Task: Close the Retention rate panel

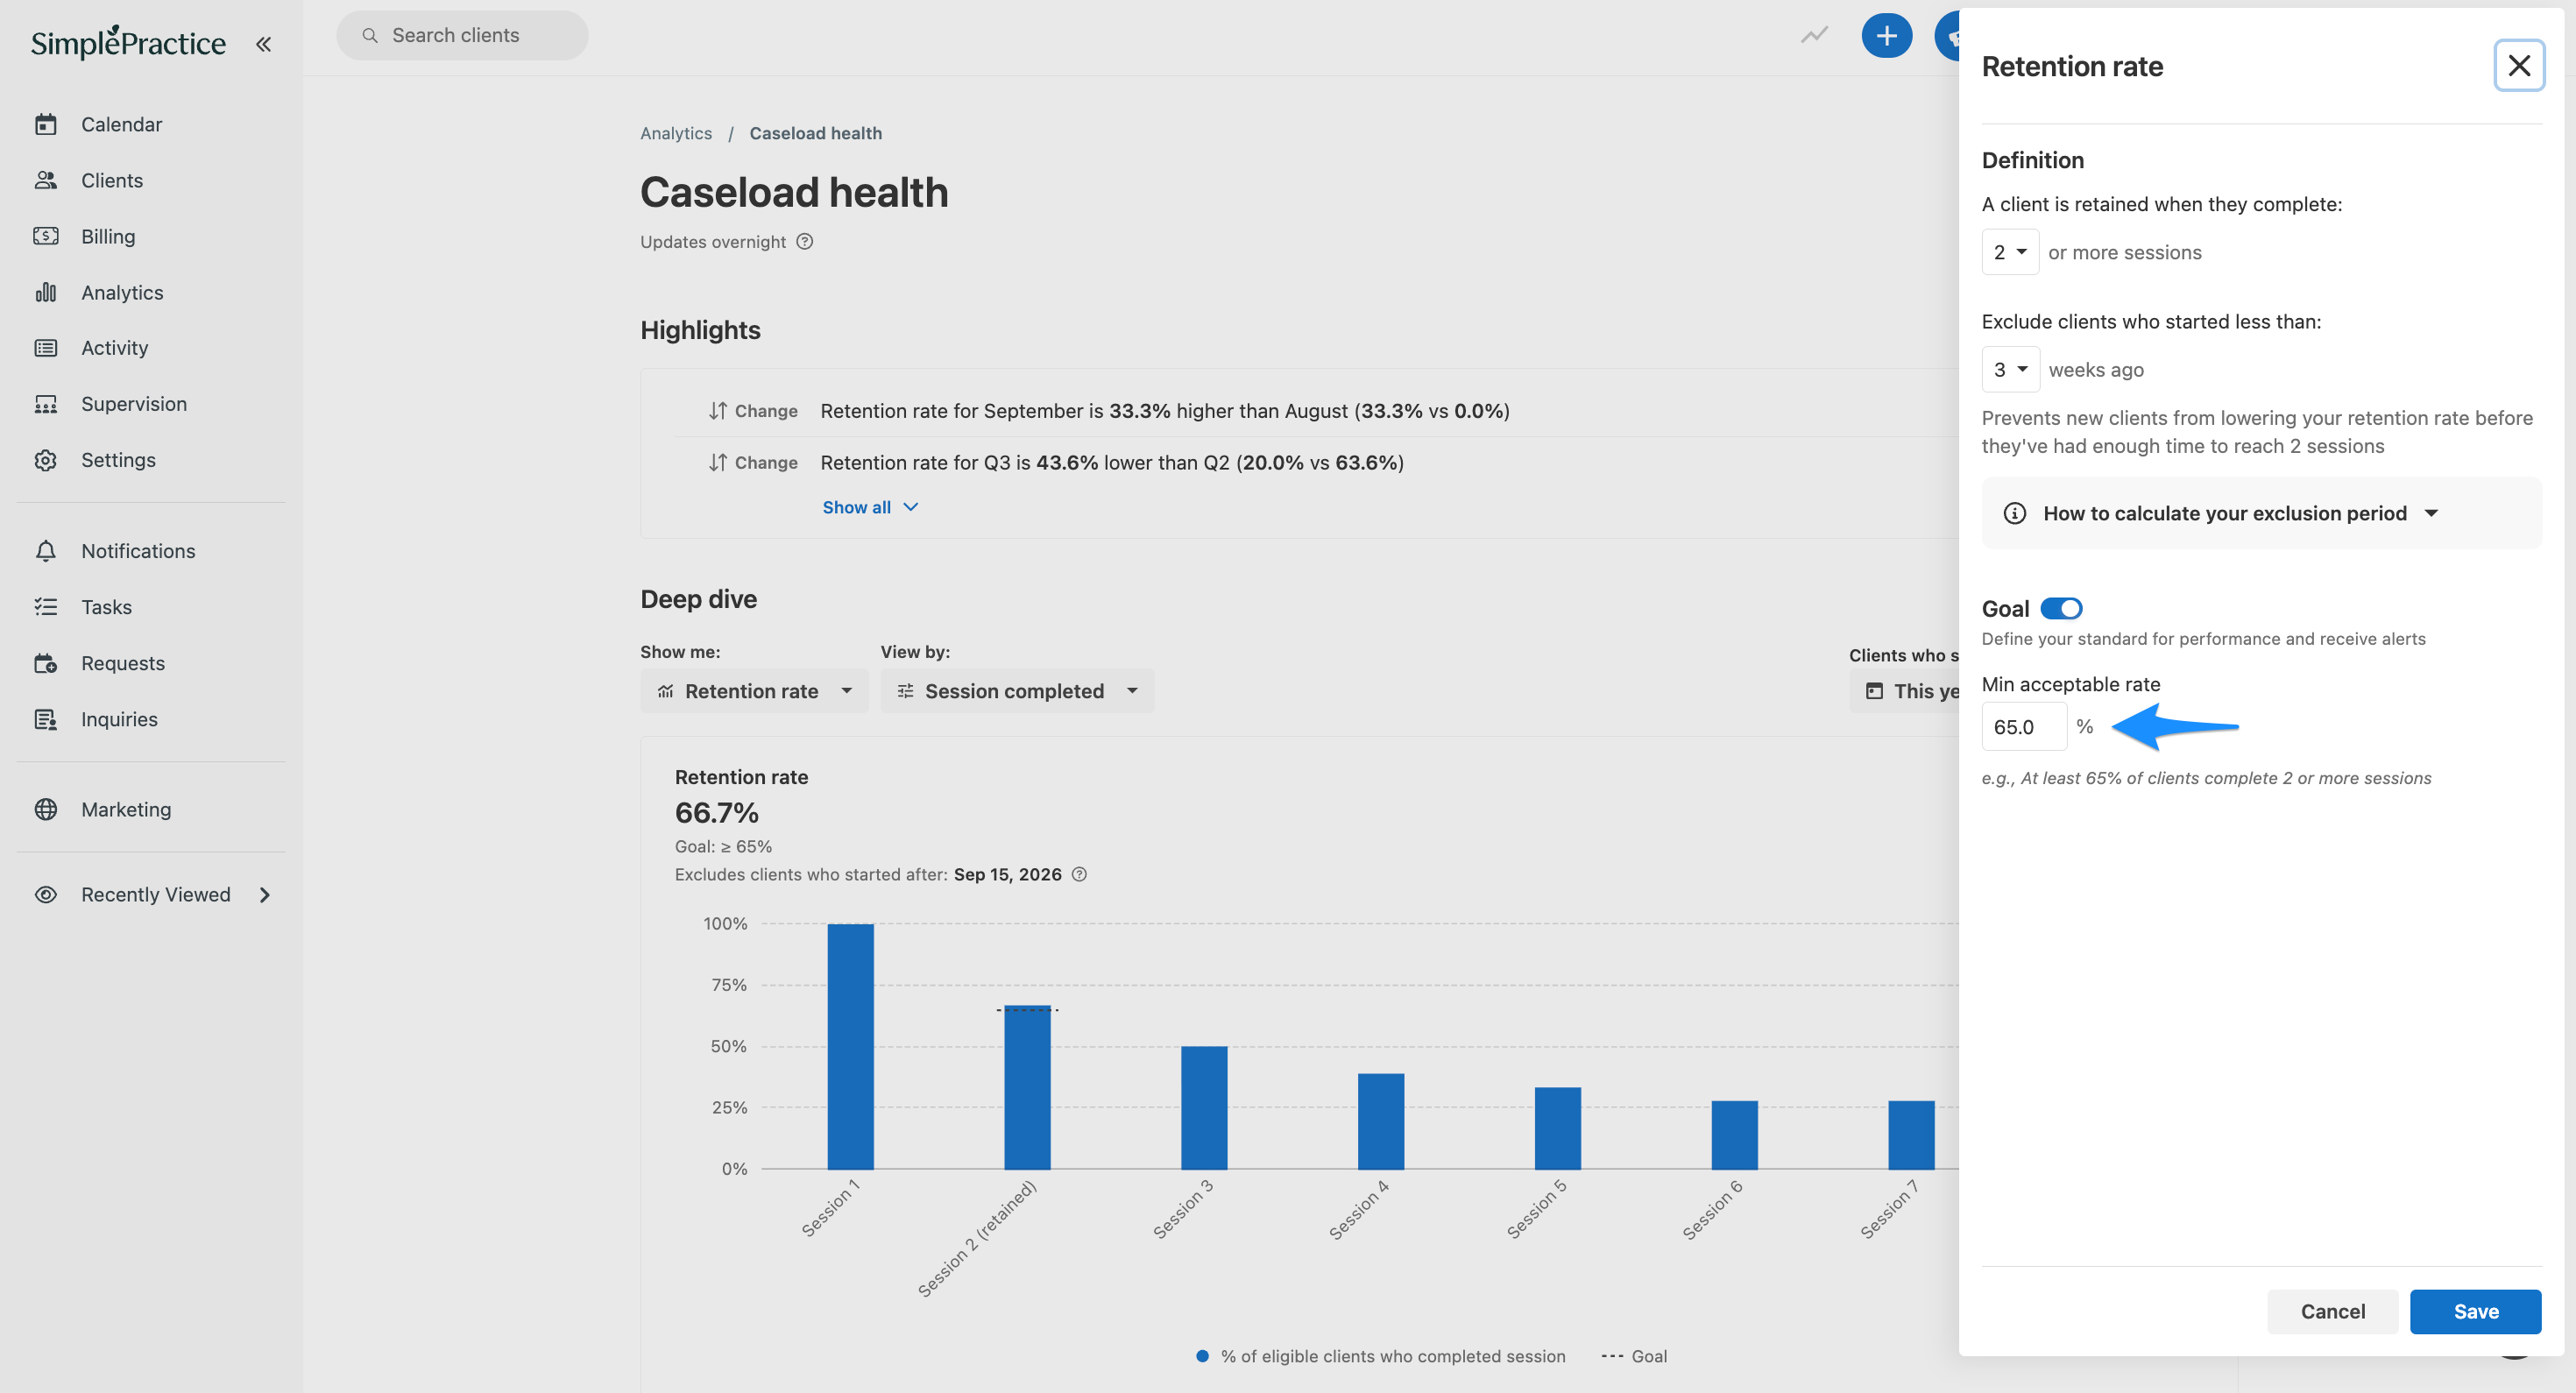Action: click(x=2518, y=66)
